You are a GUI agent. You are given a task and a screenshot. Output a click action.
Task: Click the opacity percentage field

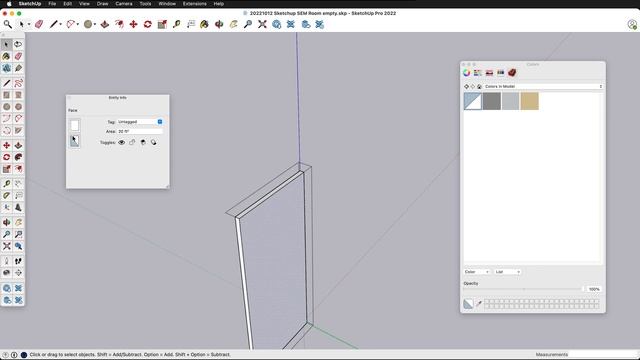pos(594,289)
